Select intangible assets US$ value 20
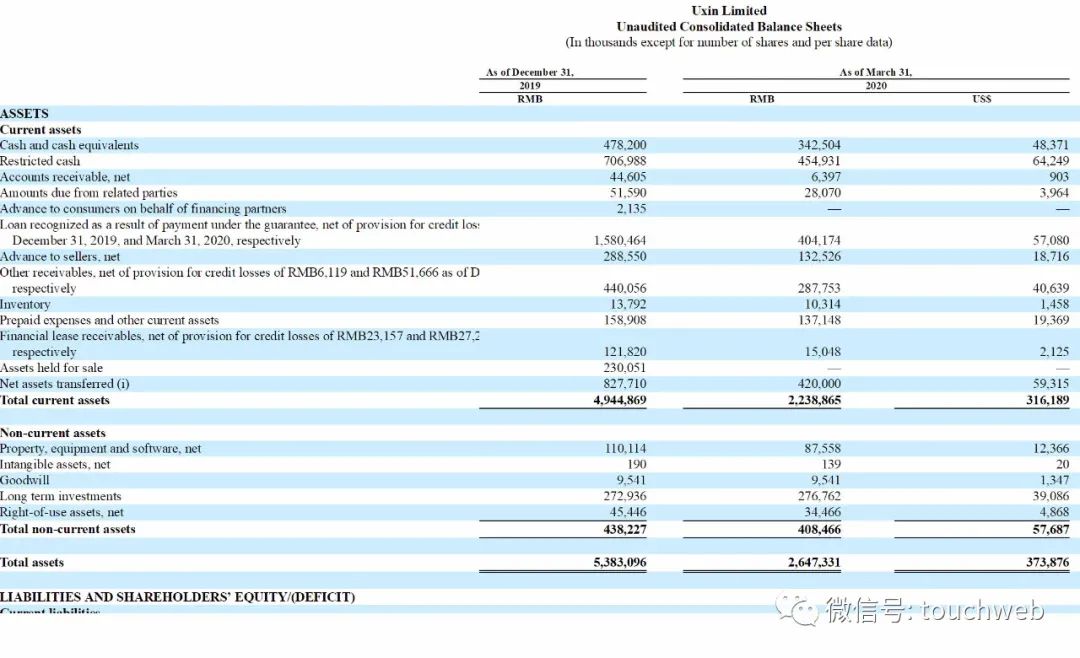Screen dimensions: 1080x658 coord(1063,464)
